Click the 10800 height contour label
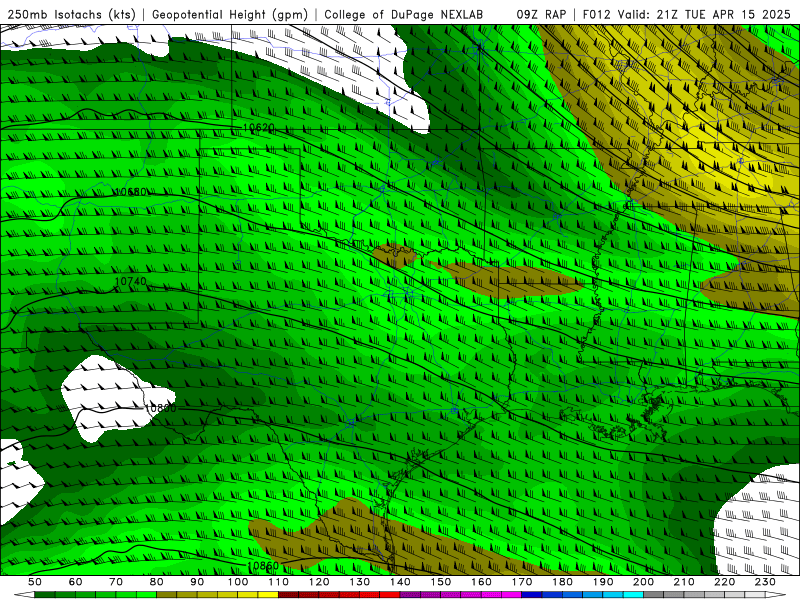The width and height of the screenshot is (800, 600). point(160,408)
